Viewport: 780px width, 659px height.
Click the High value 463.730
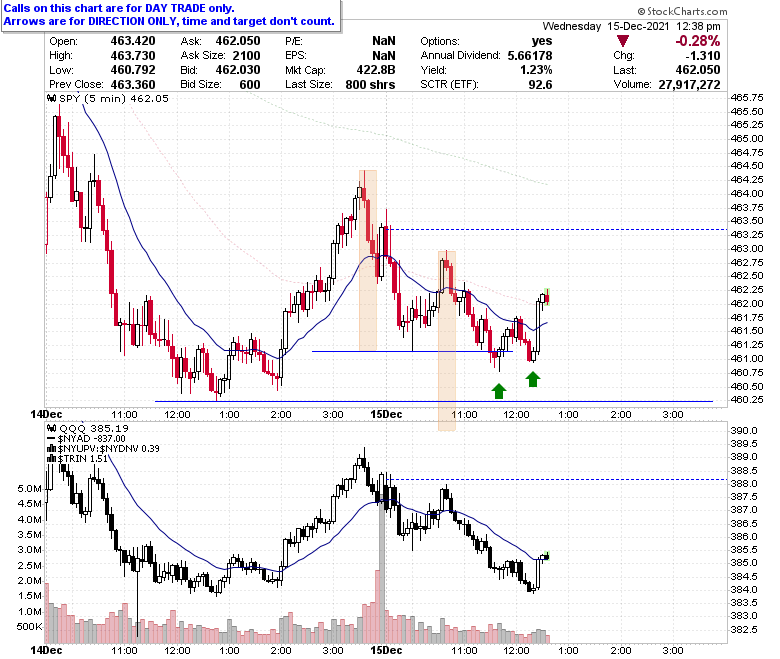133,56
